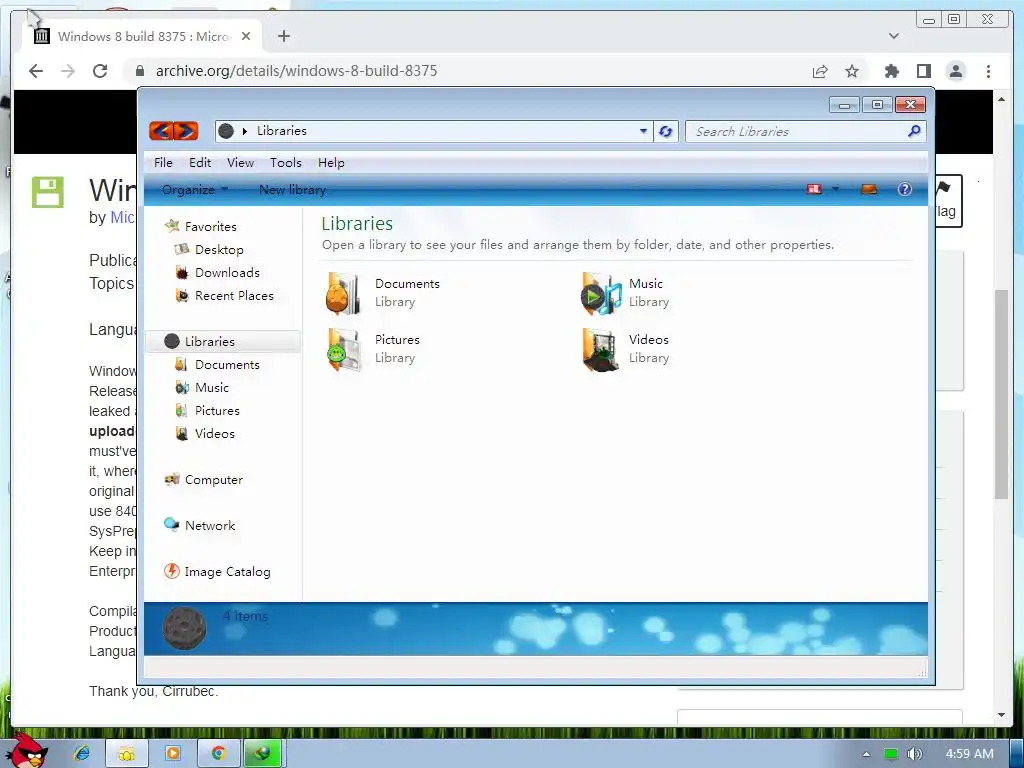Launch Internet Explorer from taskbar

pos(82,753)
